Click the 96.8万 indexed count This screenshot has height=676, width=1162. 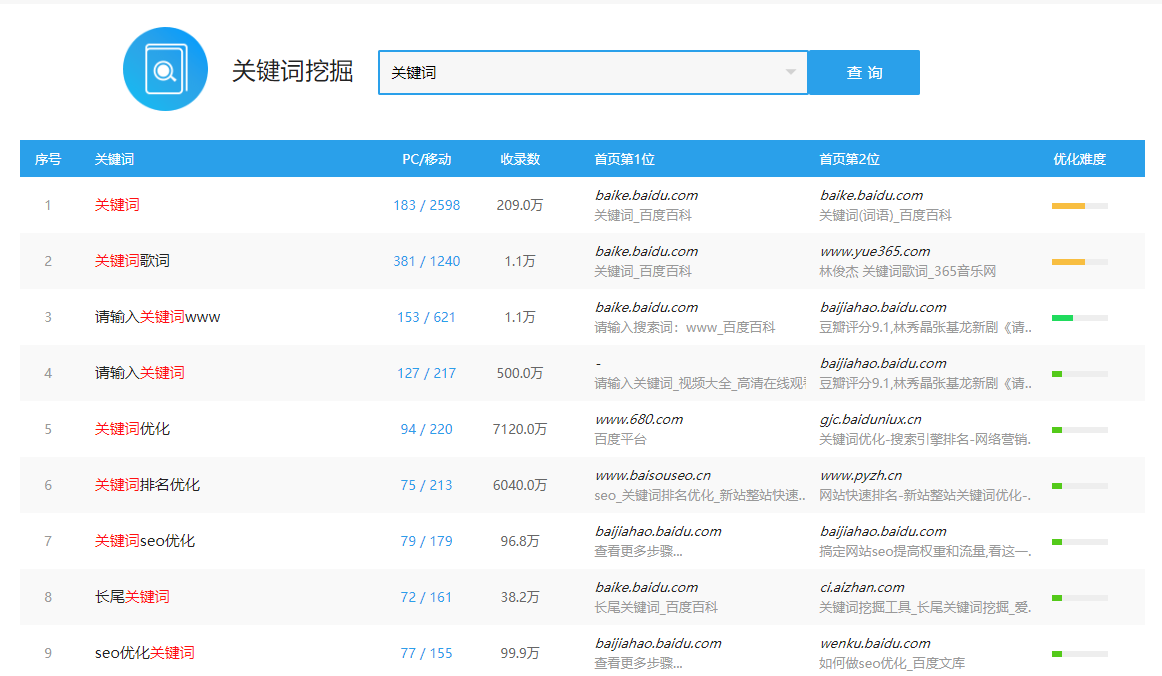[x=519, y=541]
